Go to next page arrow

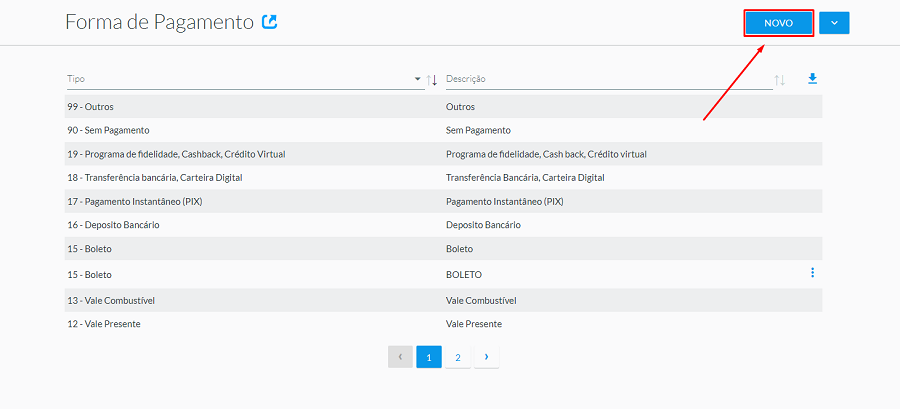click(x=487, y=357)
